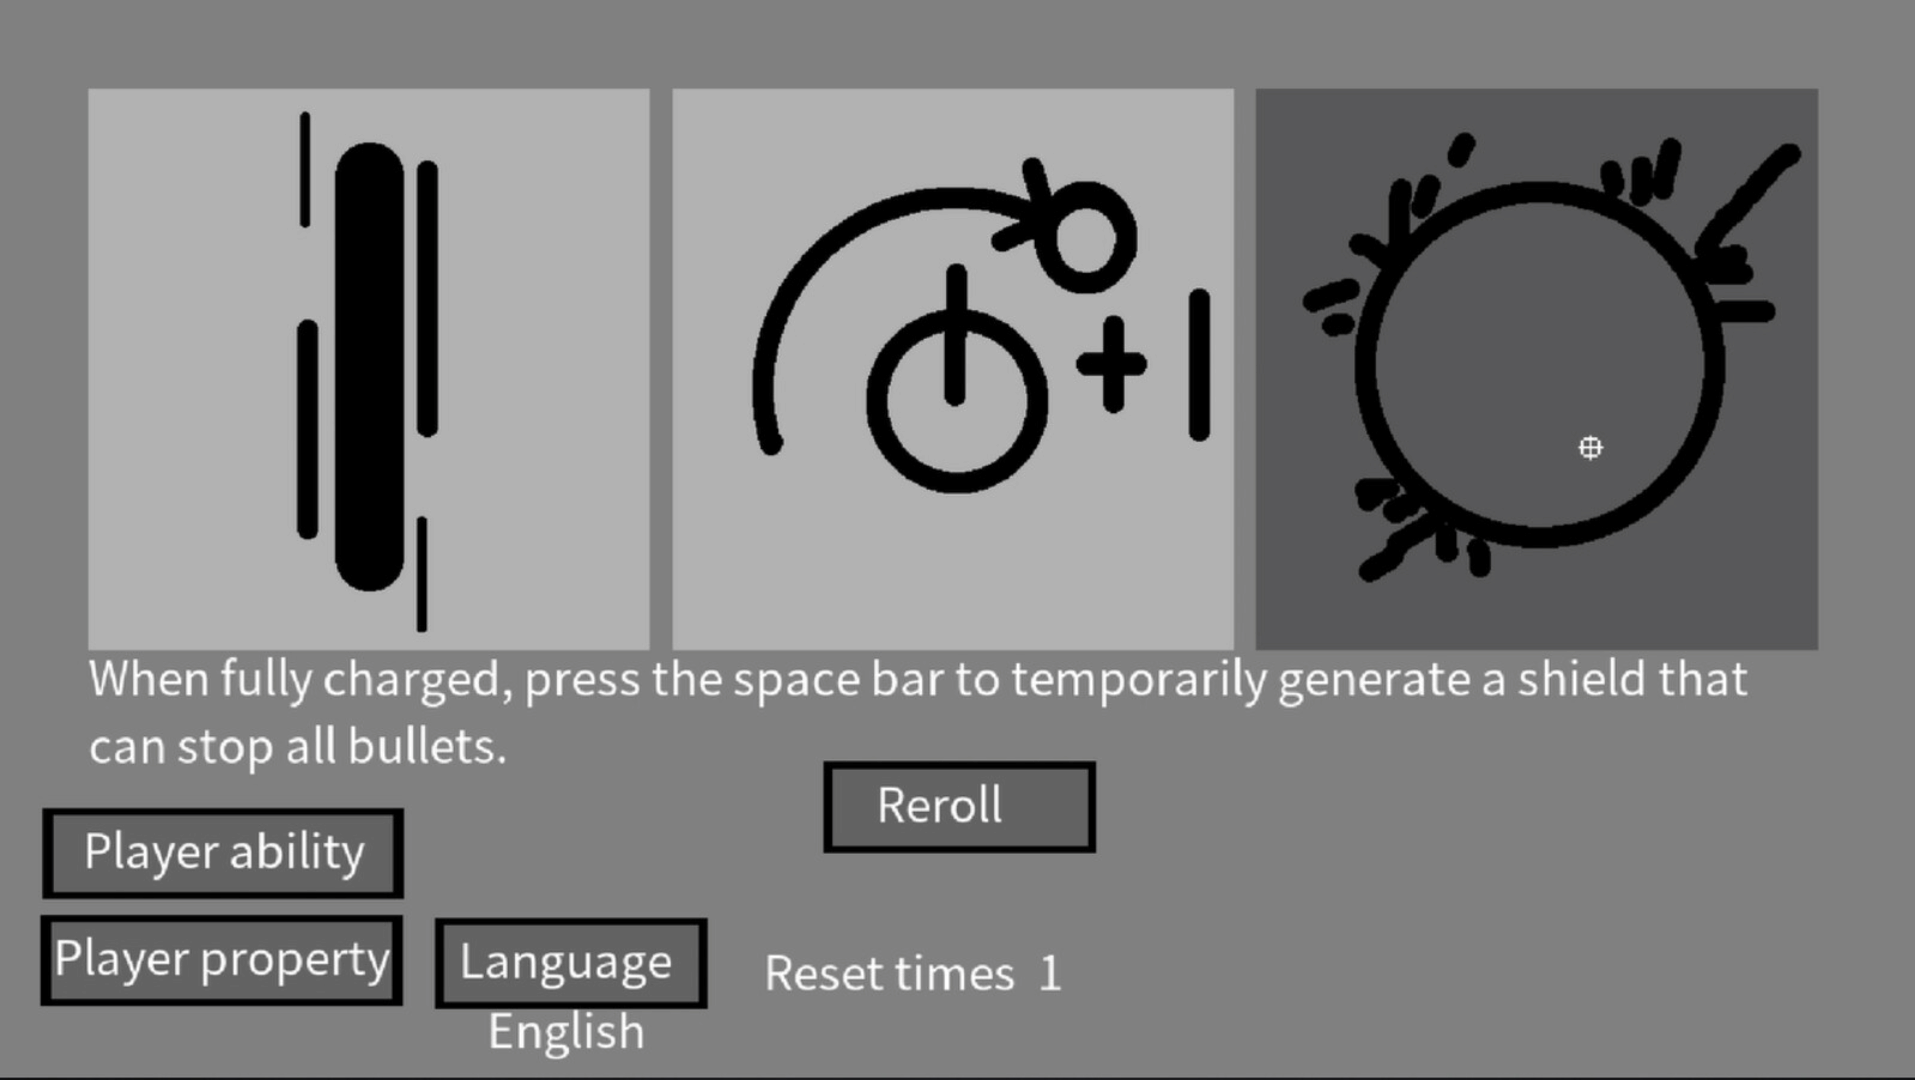Click the small orbiting ring in middle card
Screen dimensions: 1915x1080
pos(1087,237)
